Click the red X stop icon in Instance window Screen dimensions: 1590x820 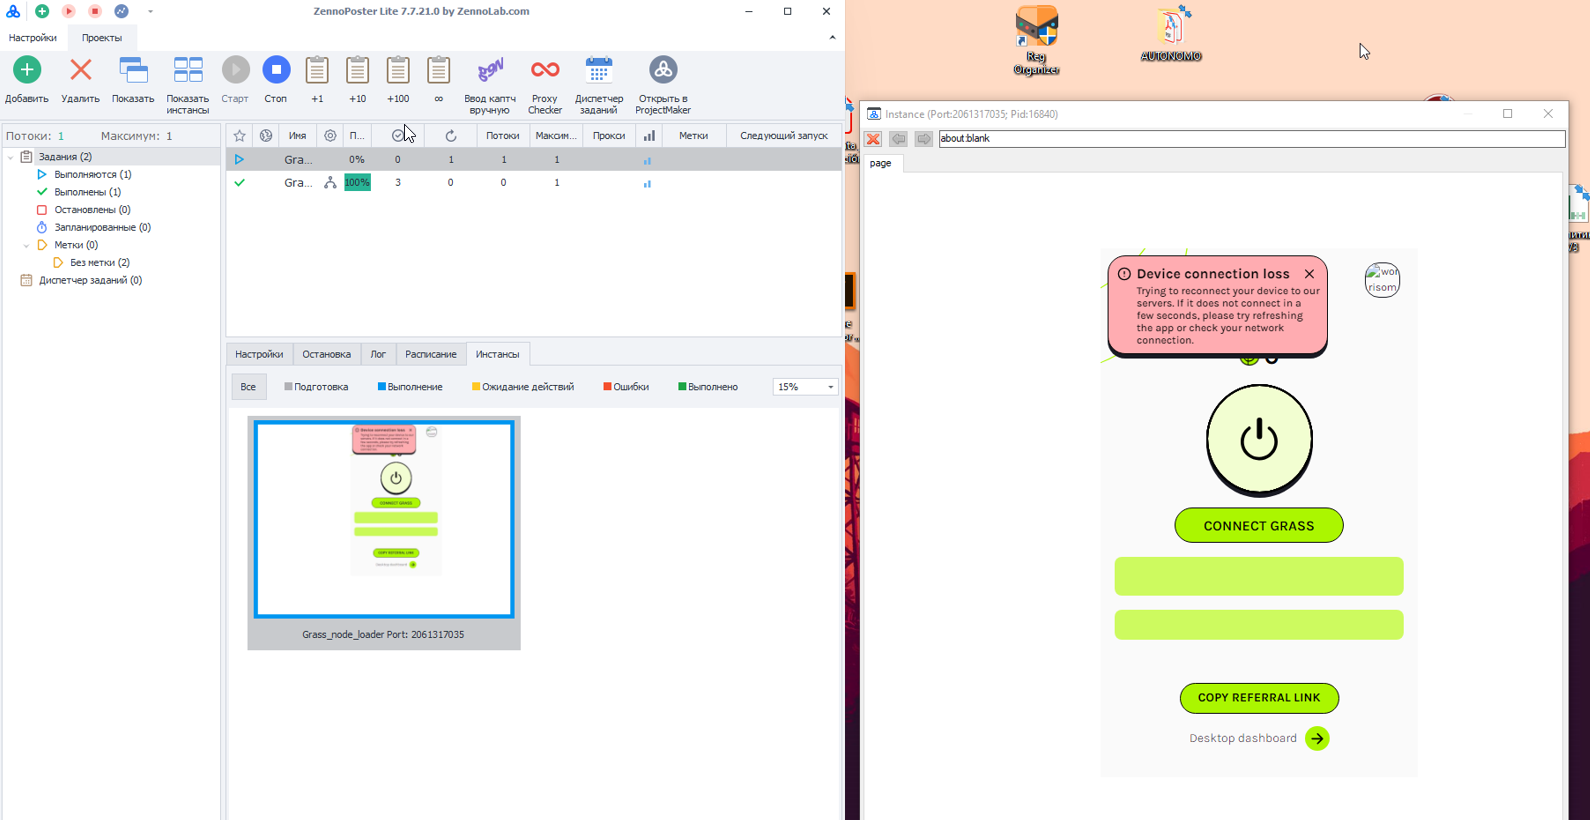click(873, 139)
